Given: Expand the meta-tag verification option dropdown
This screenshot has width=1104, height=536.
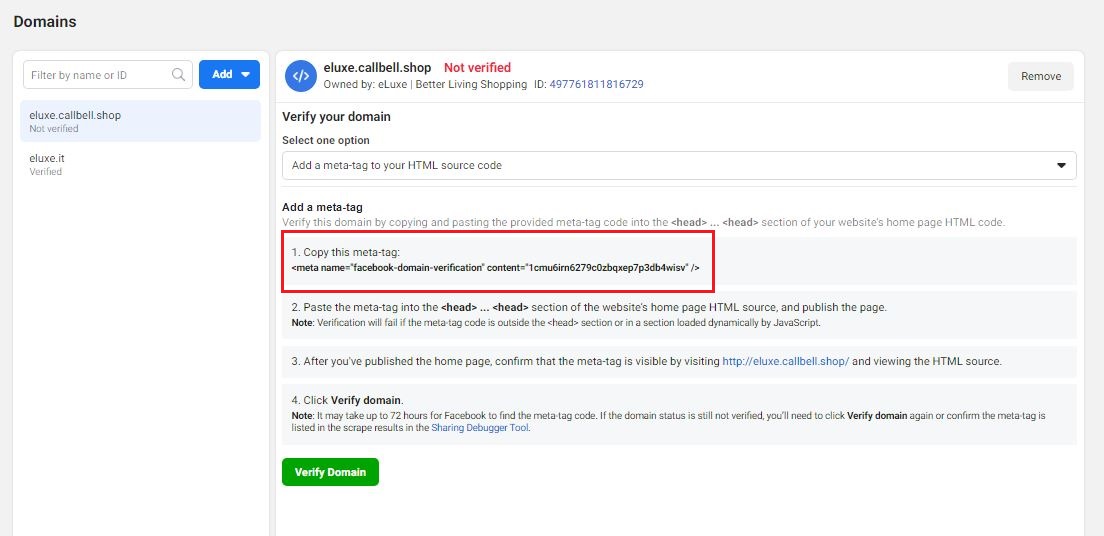Looking at the screenshot, I should click(x=679, y=165).
